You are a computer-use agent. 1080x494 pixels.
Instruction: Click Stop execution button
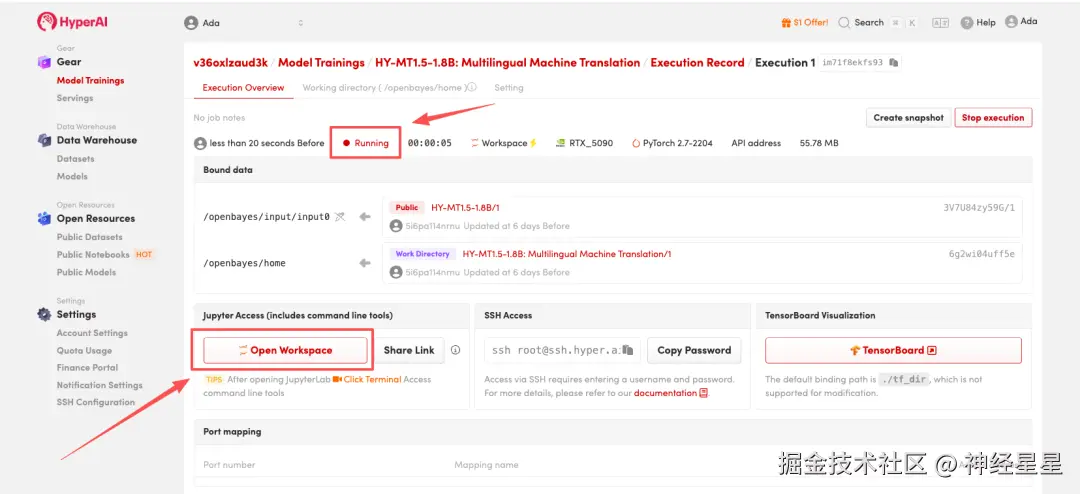point(993,118)
